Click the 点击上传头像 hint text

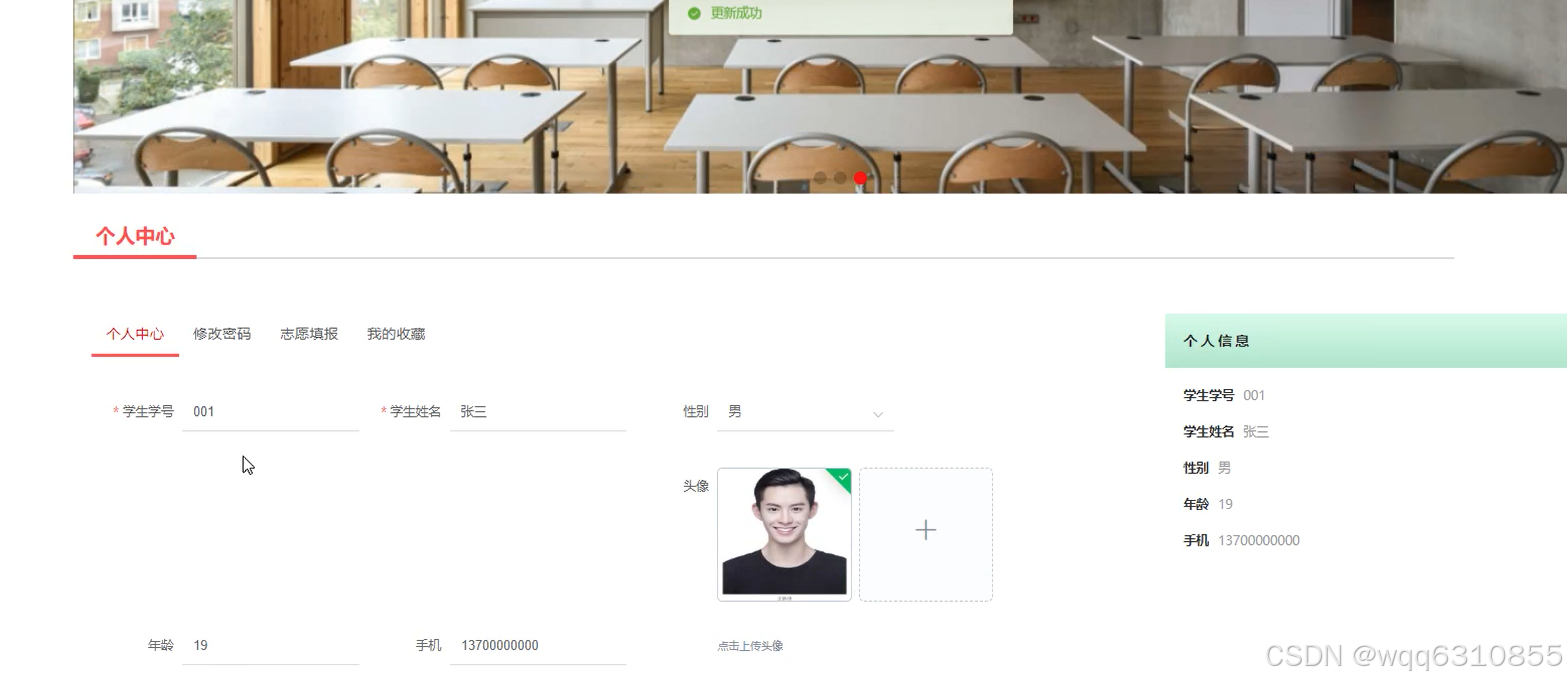[x=750, y=646]
